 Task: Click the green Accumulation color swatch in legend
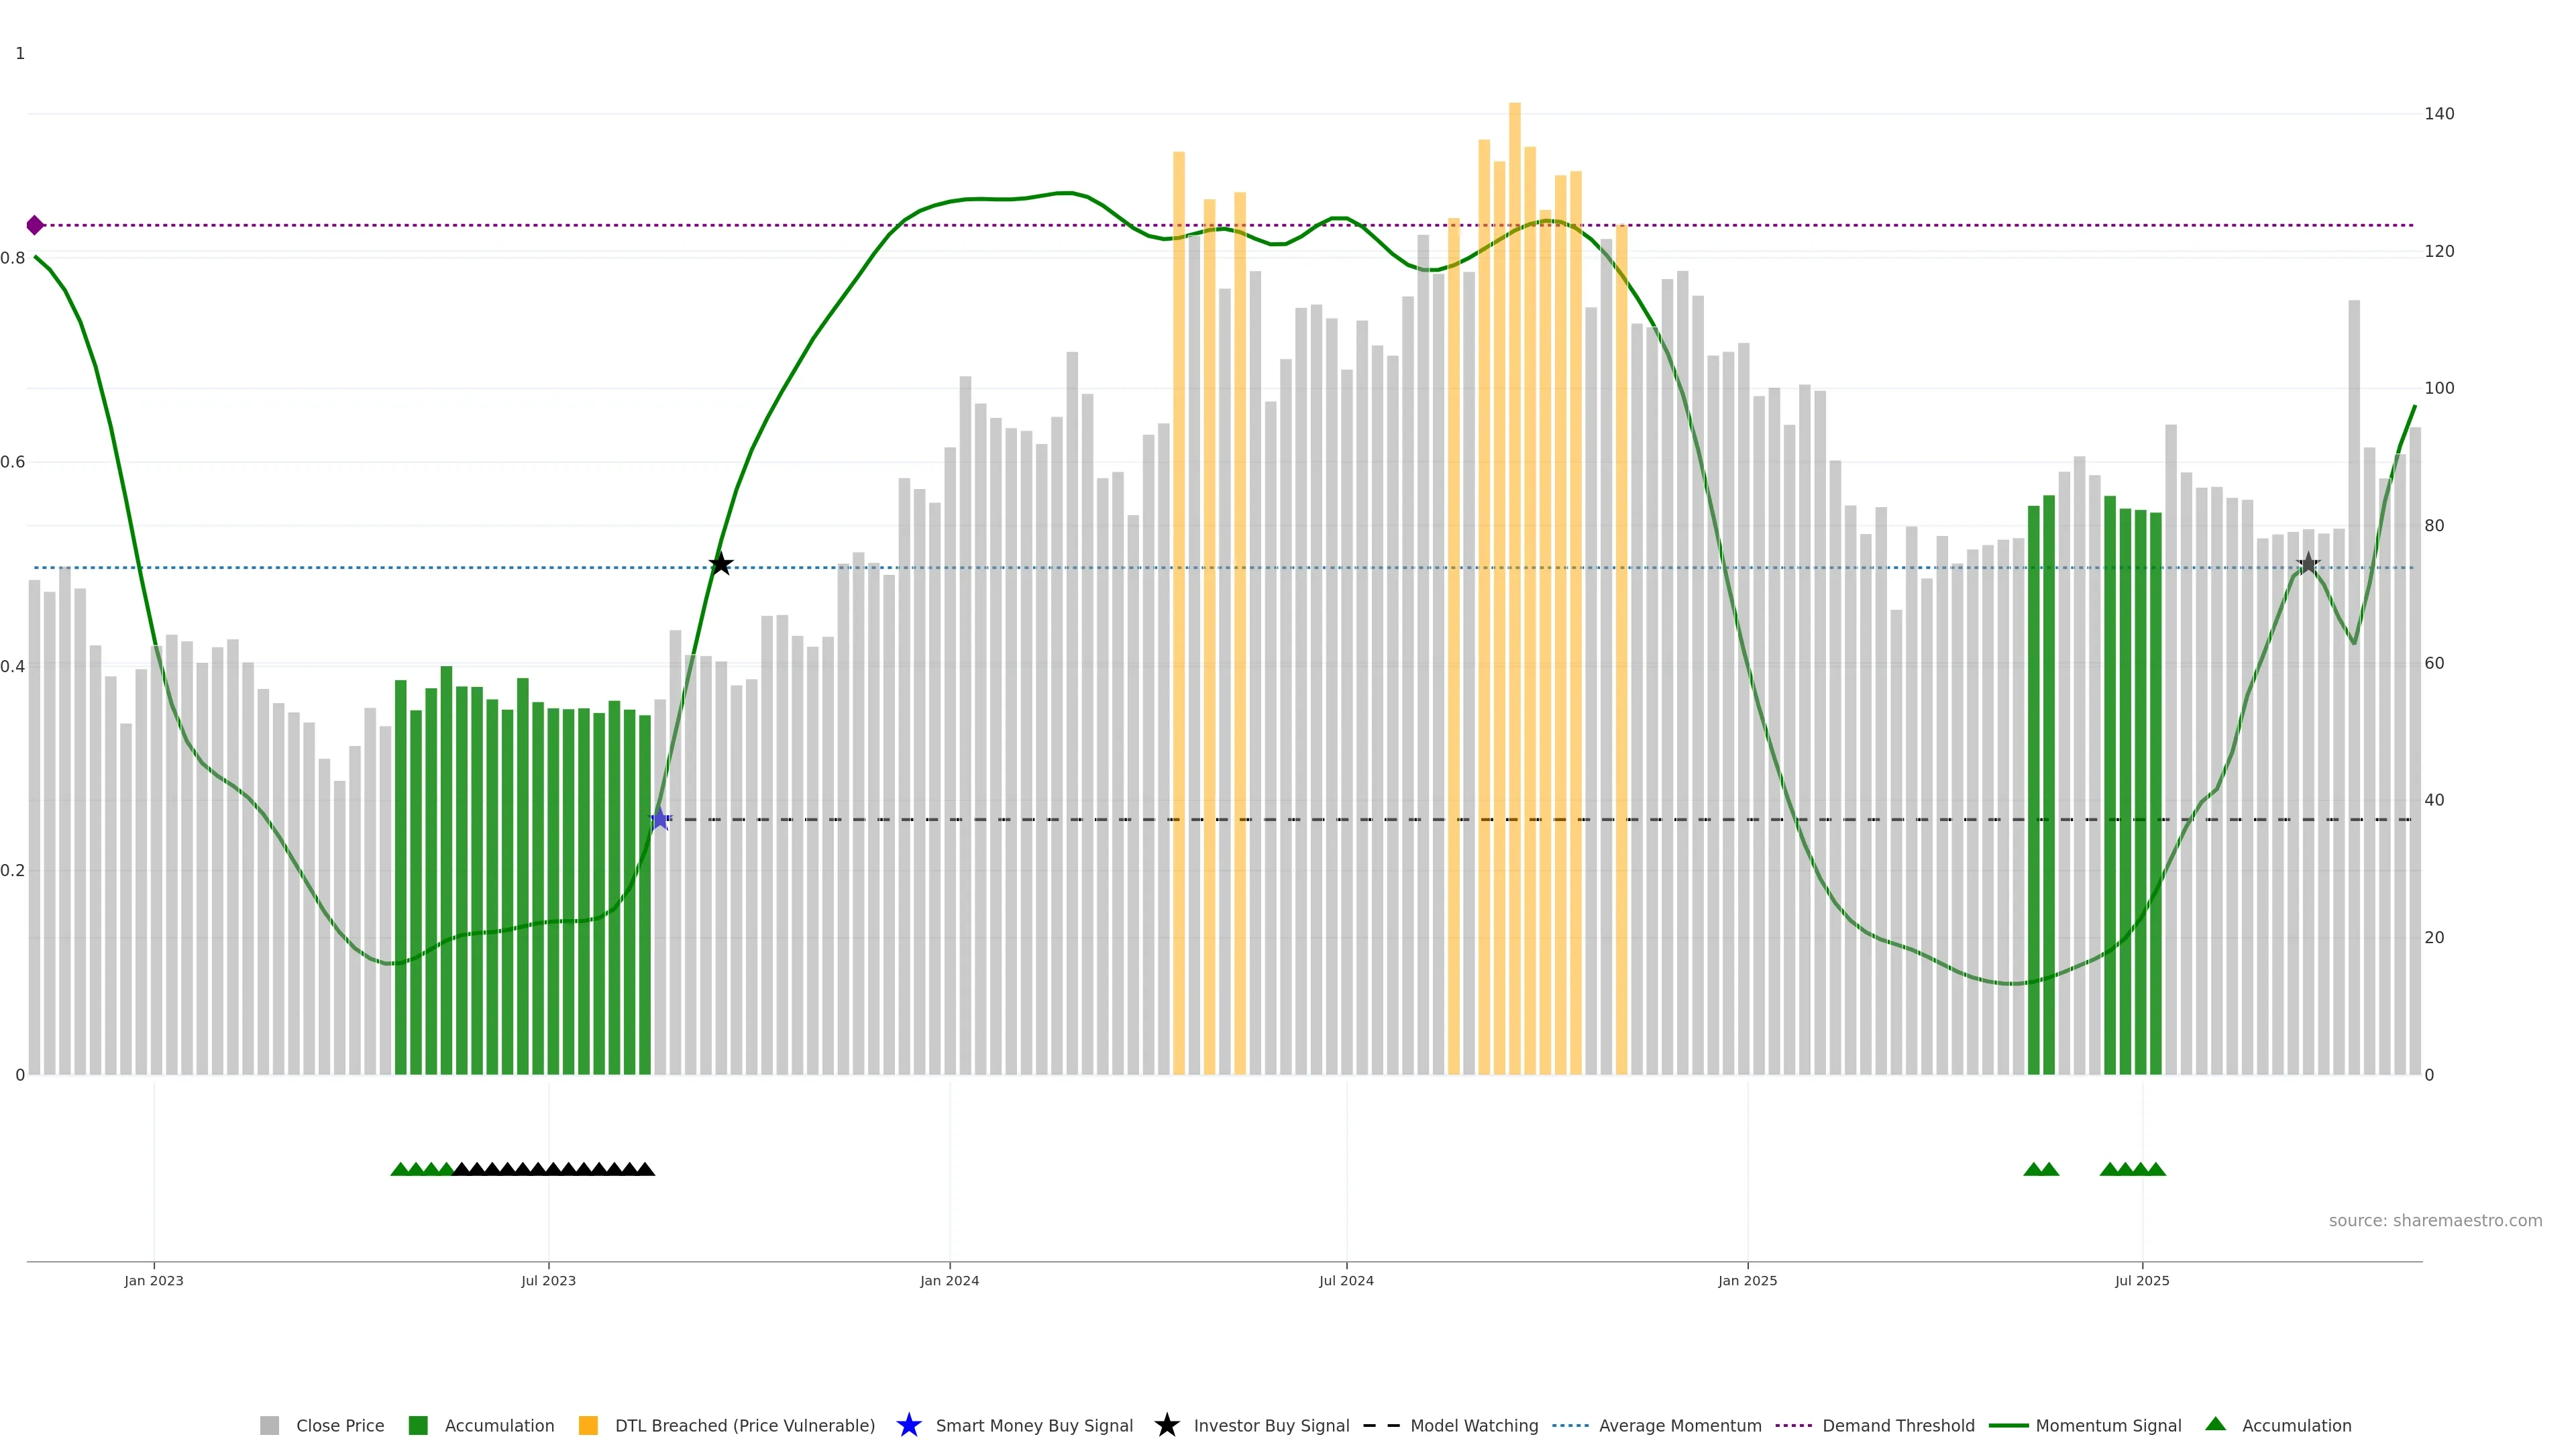pyautogui.click(x=418, y=1426)
